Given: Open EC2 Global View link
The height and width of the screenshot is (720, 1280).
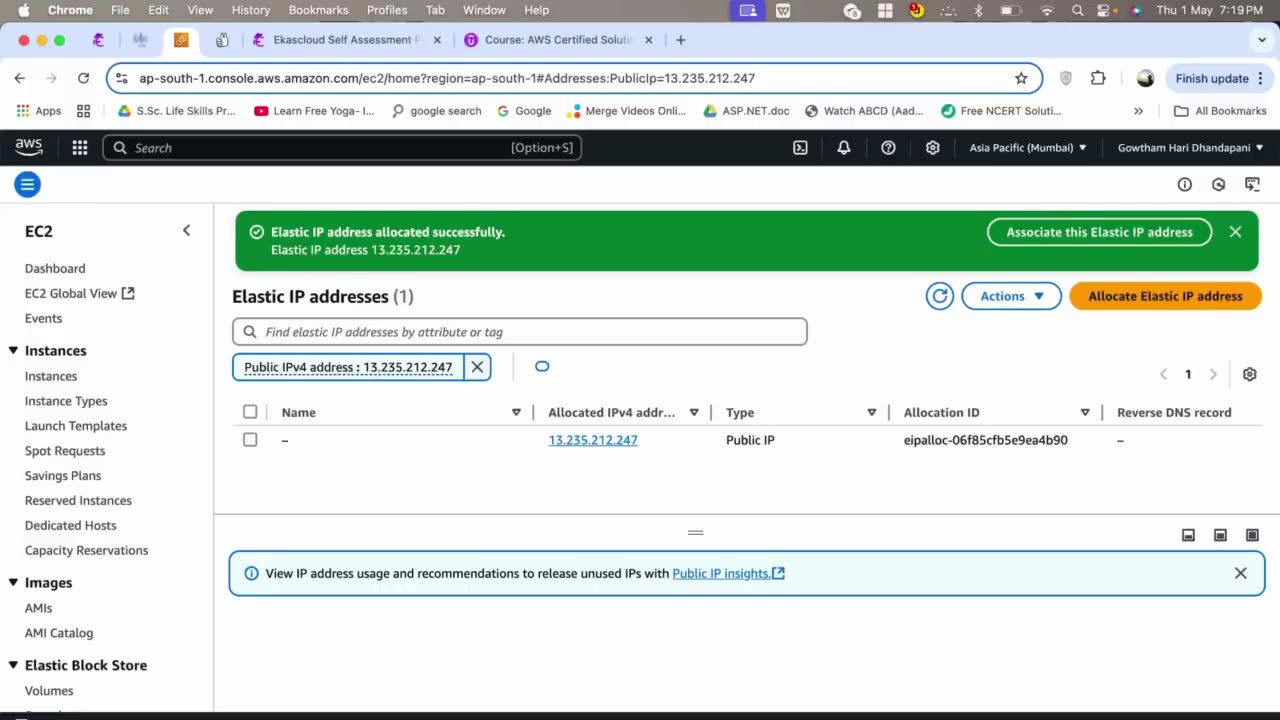Looking at the screenshot, I should click(x=79, y=293).
